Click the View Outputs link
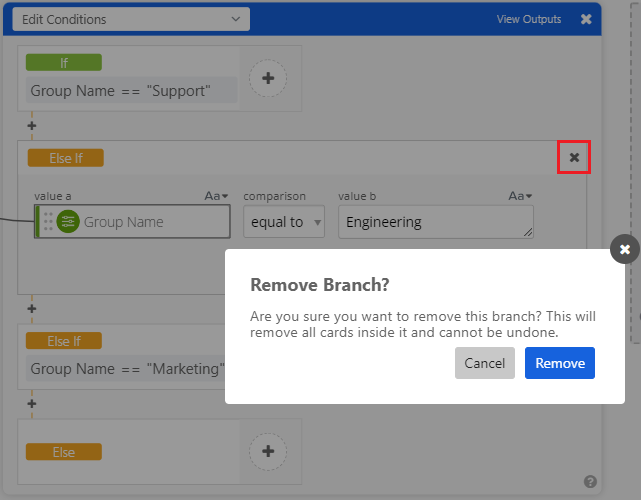The image size is (641, 500). [529, 19]
